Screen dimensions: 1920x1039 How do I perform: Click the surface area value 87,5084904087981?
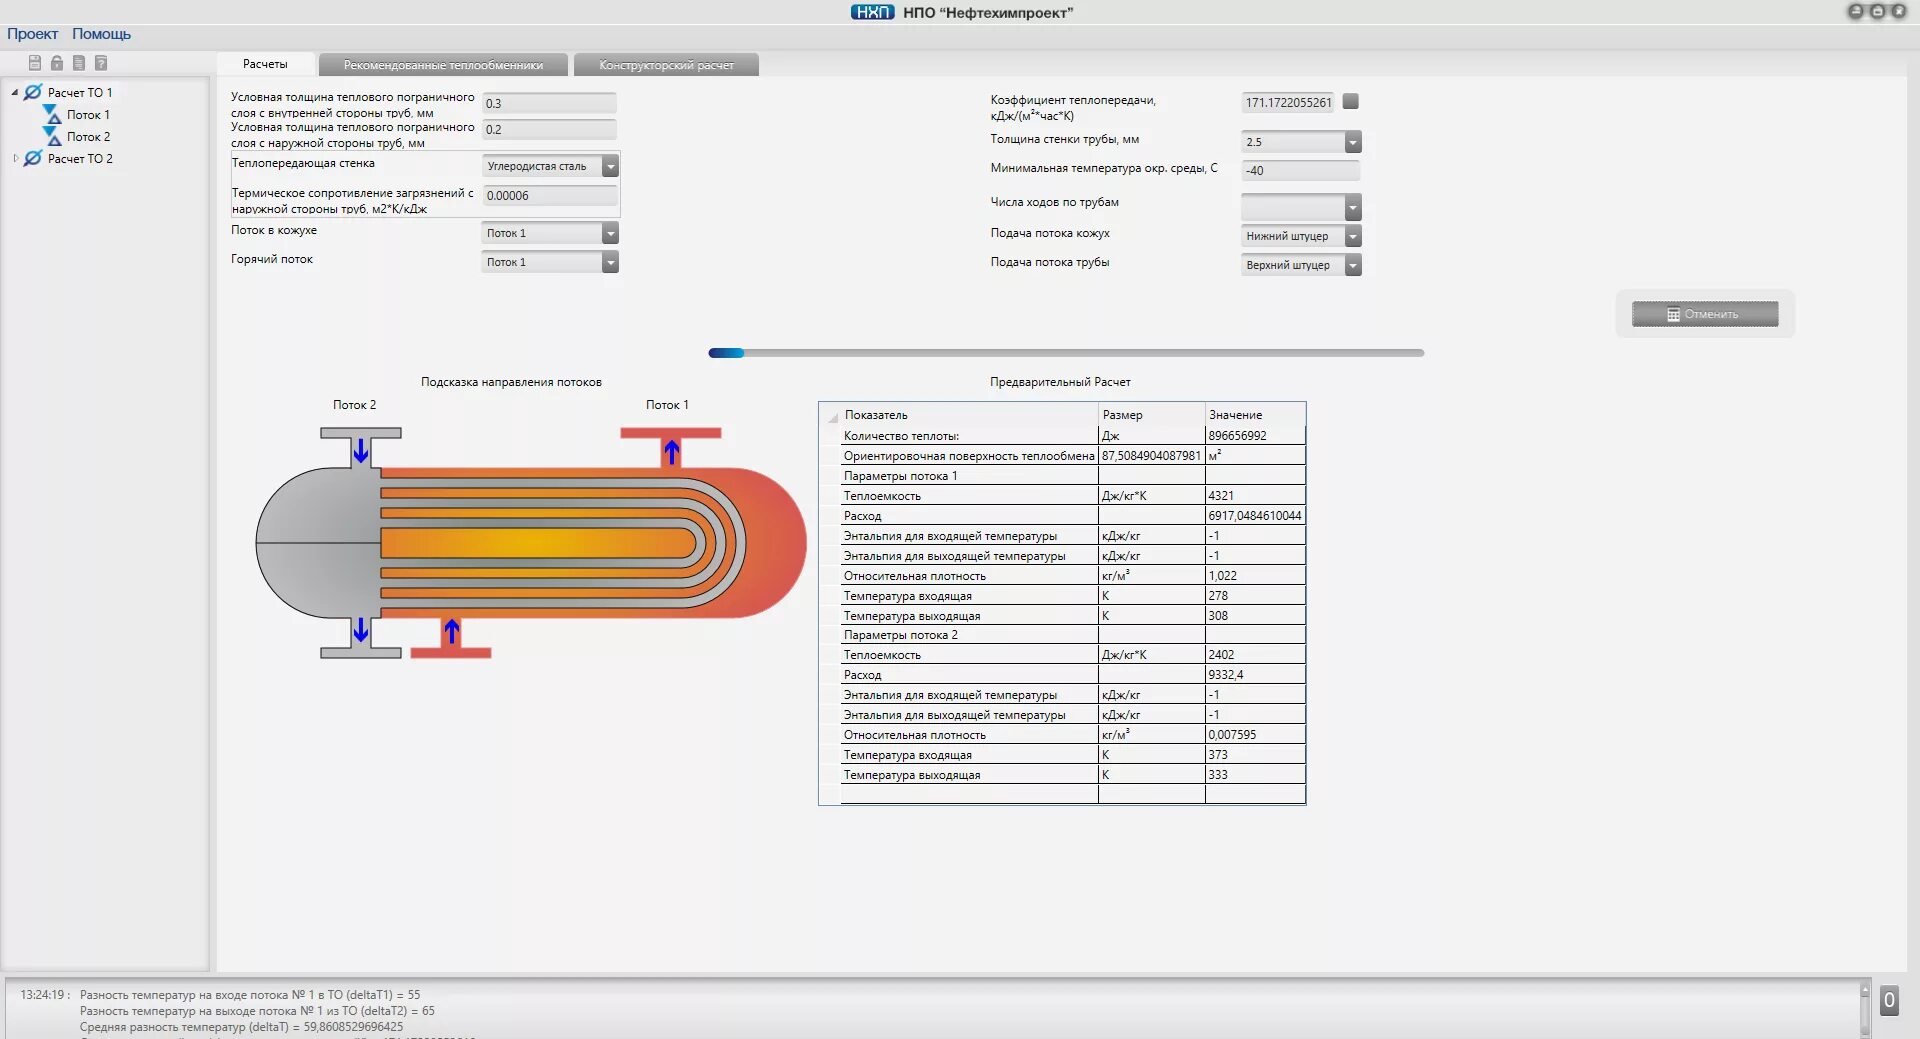[1152, 456]
